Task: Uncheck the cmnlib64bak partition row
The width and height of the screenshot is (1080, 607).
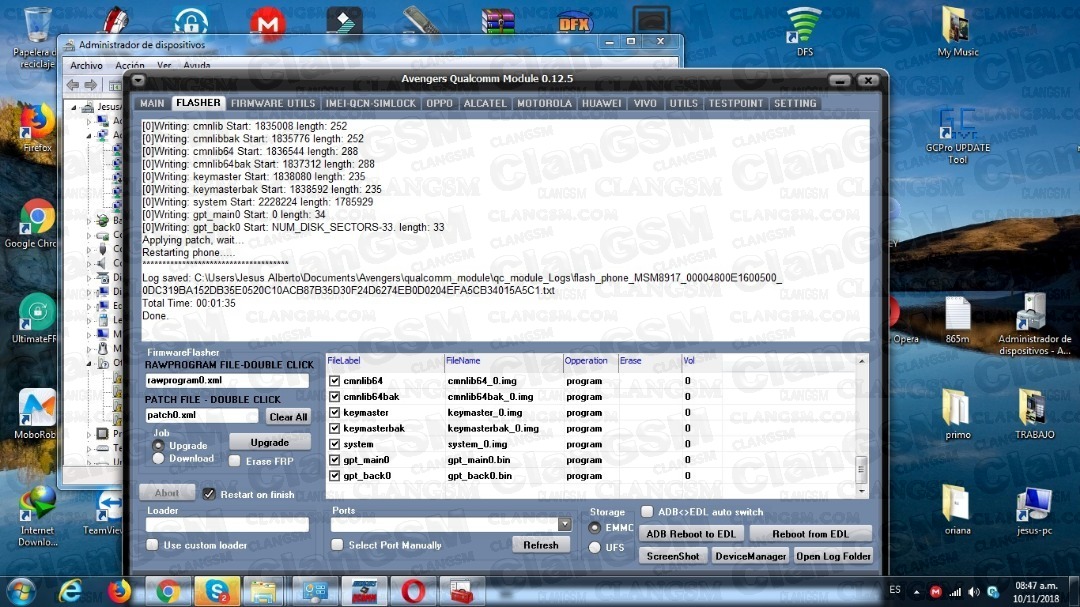Action: point(335,397)
